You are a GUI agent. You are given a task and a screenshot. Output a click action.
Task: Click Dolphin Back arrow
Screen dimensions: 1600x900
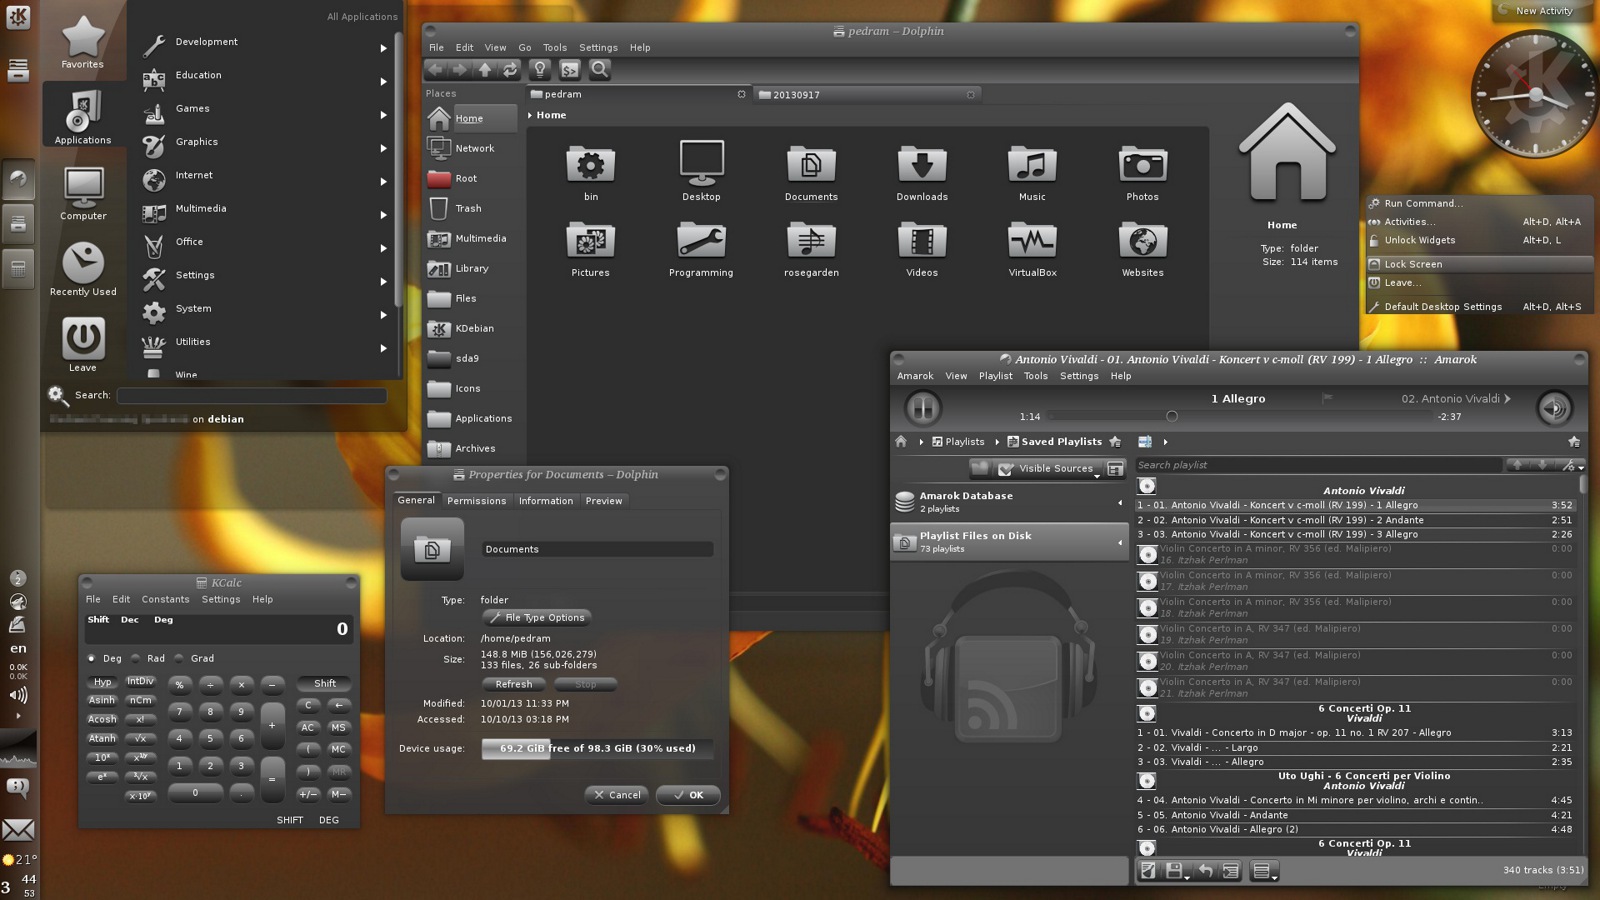[435, 70]
